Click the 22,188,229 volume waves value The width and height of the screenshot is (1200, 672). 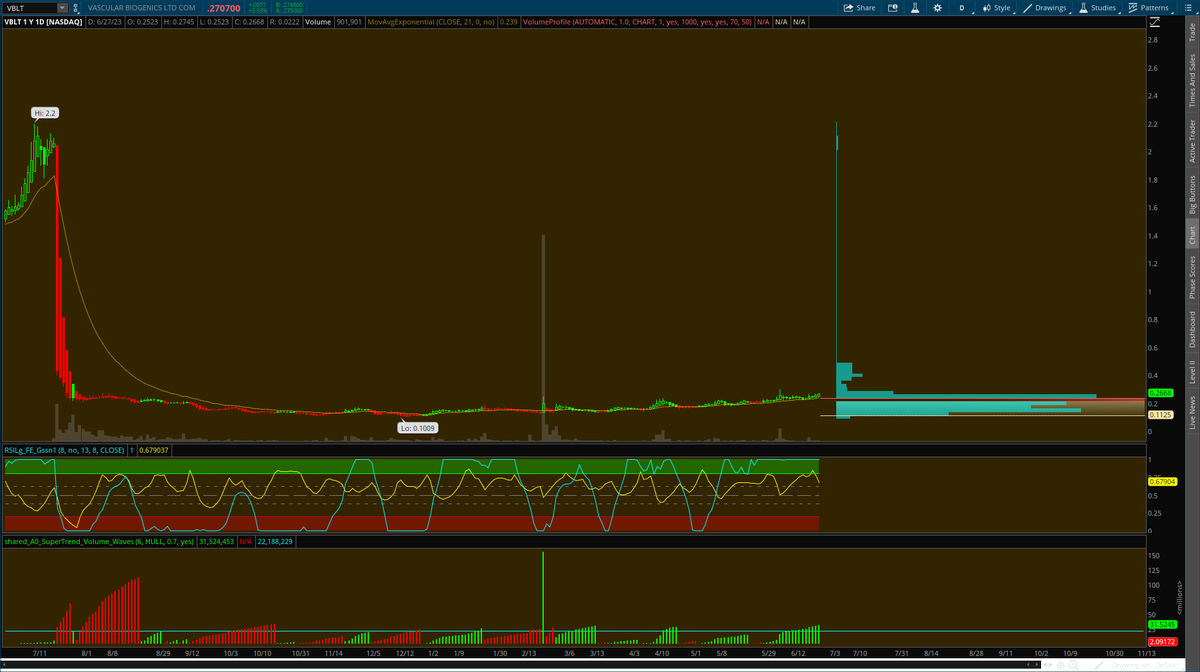[275, 541]
